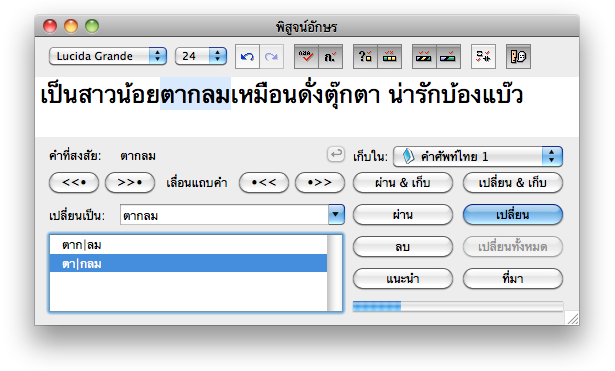
Task: Click the ลบ (delete) button
Action: pos(403,247)
